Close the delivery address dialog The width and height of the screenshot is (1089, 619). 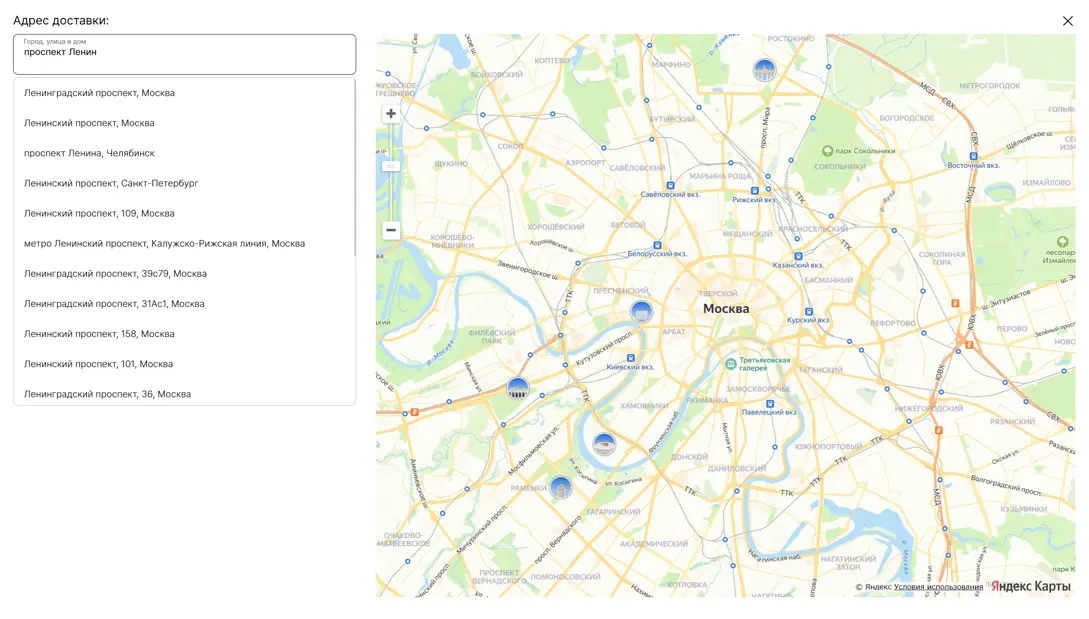point(1067,21)
